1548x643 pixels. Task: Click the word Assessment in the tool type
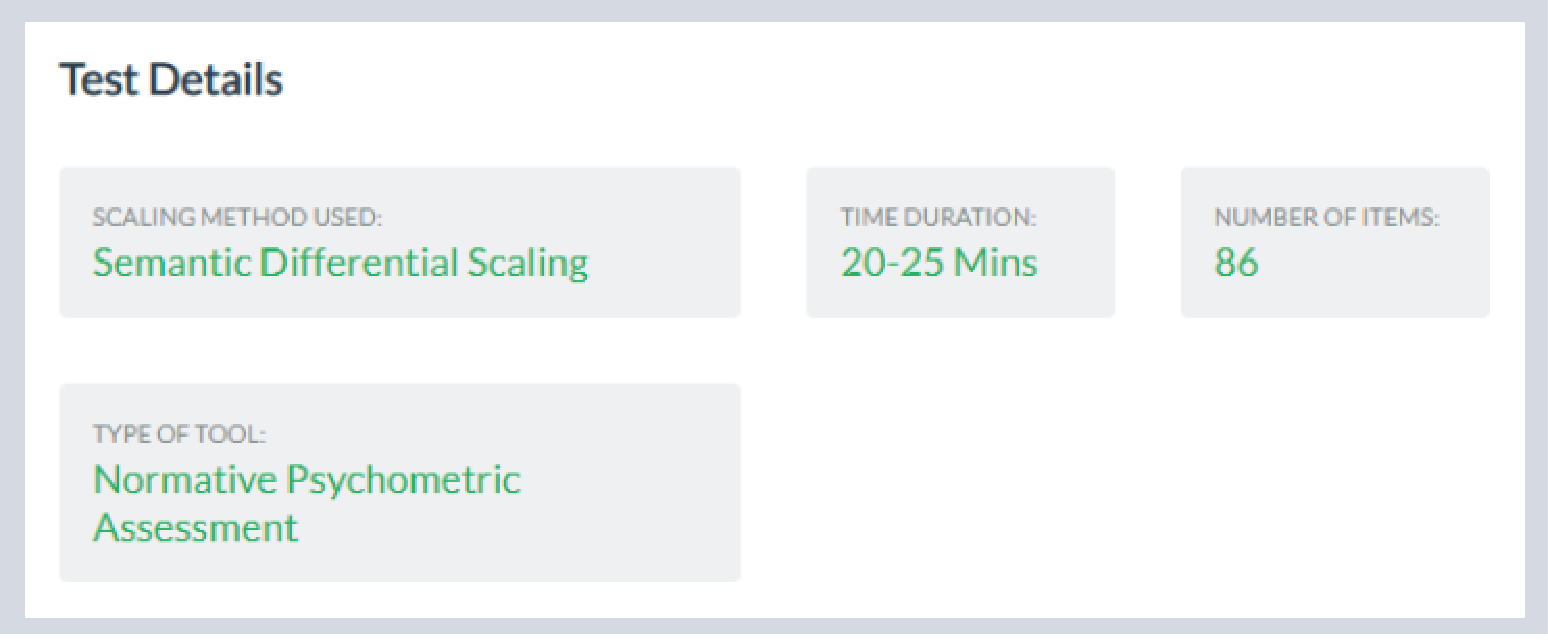(x=196, y=527)
